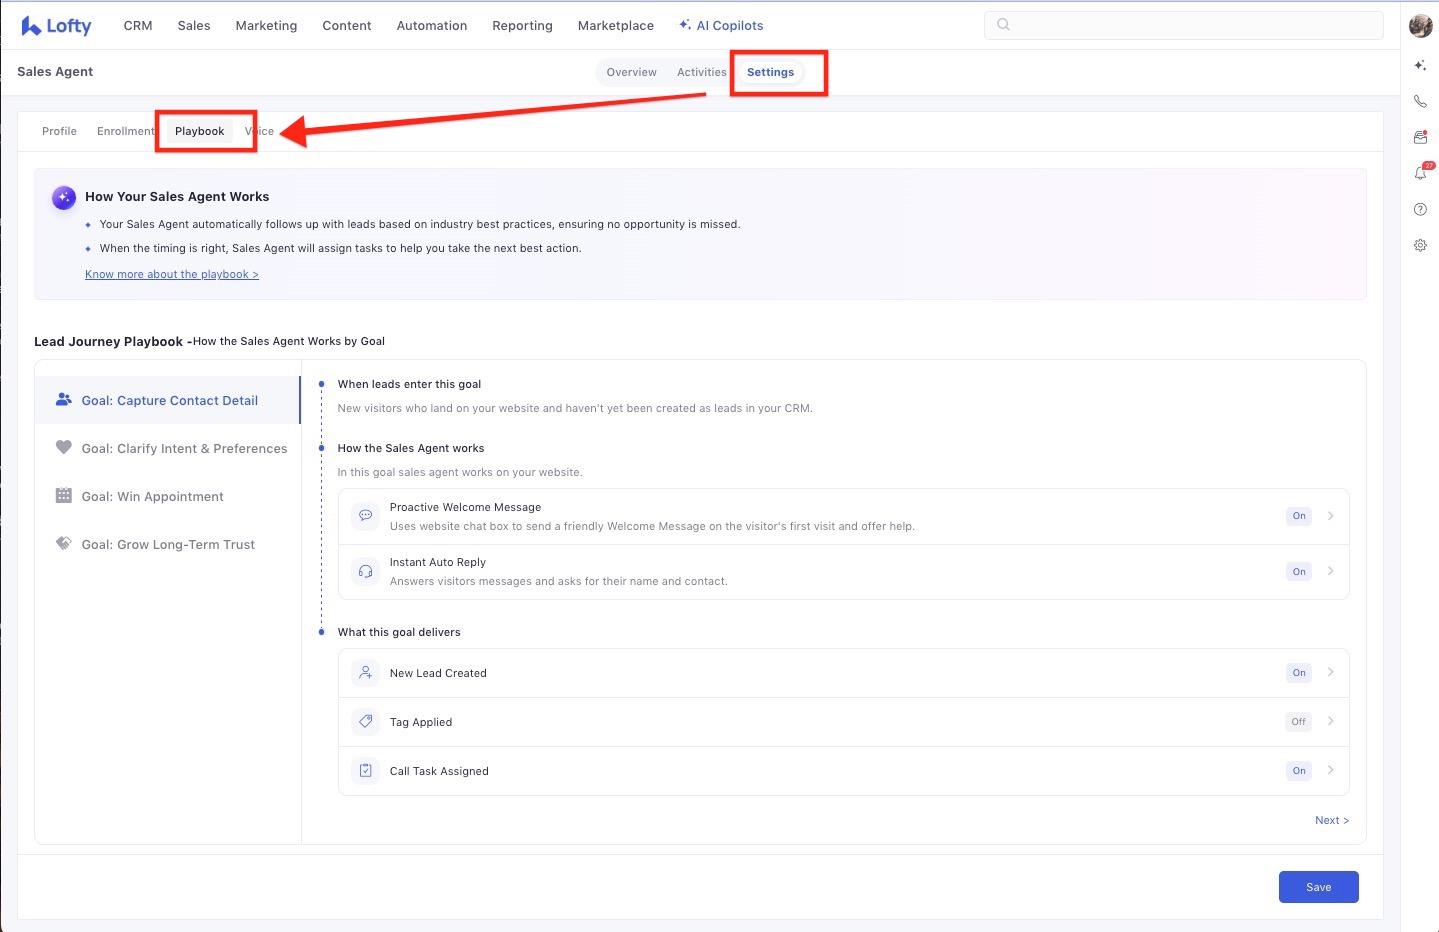Click the help question mark icon
Screen dimensions: 1439x932
coord(1420,209)
